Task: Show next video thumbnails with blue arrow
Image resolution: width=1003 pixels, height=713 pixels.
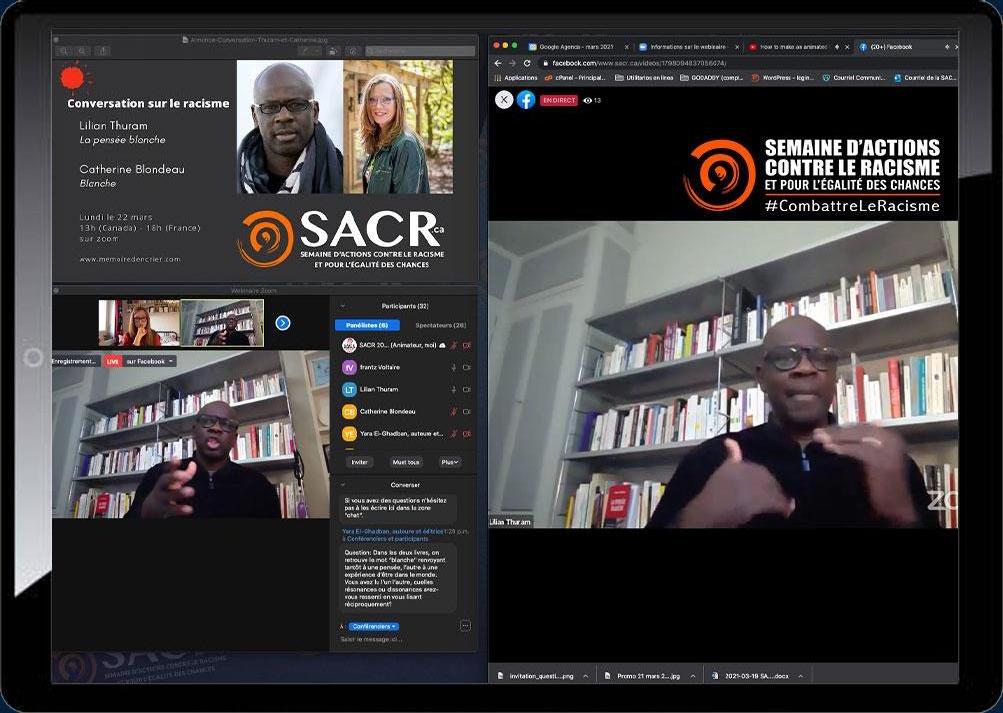Action: click(x=283, y=322)
